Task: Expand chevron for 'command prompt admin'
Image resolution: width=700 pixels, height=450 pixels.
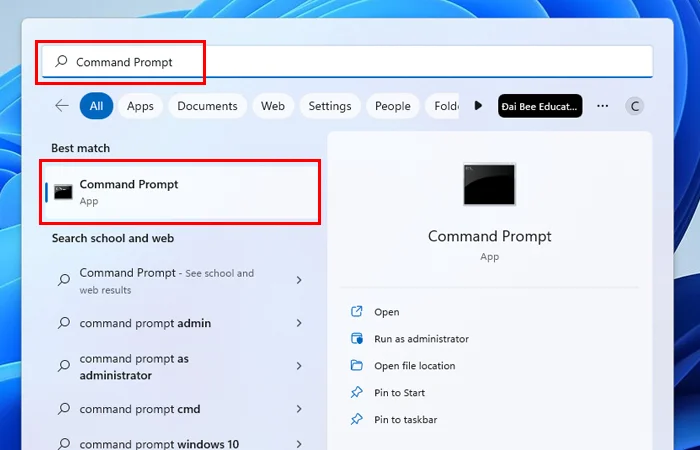Action: point(299,323)
